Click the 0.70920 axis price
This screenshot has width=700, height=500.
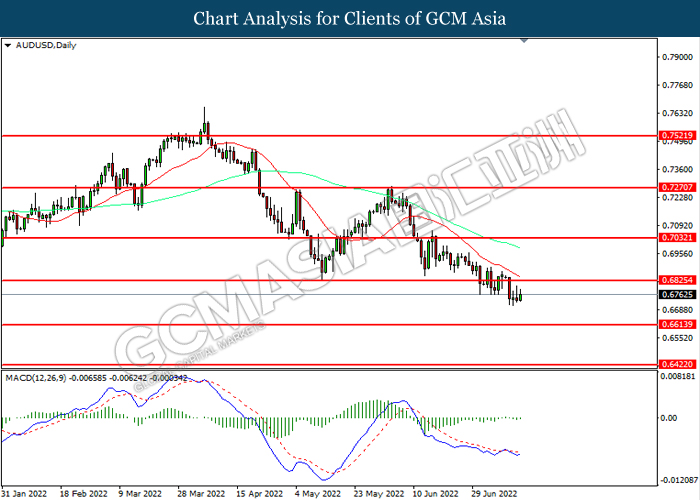(678, 226)
